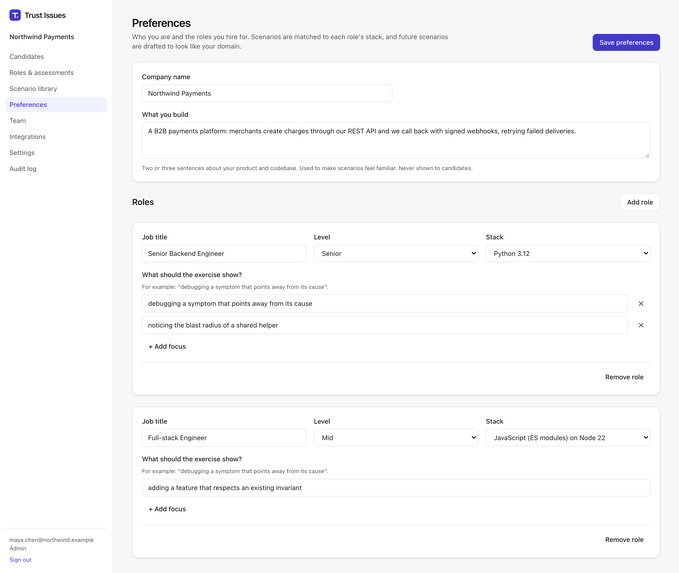This screenshot has width=679, height=573.
Task: Click the Add role button
Action: click(640, 202)
